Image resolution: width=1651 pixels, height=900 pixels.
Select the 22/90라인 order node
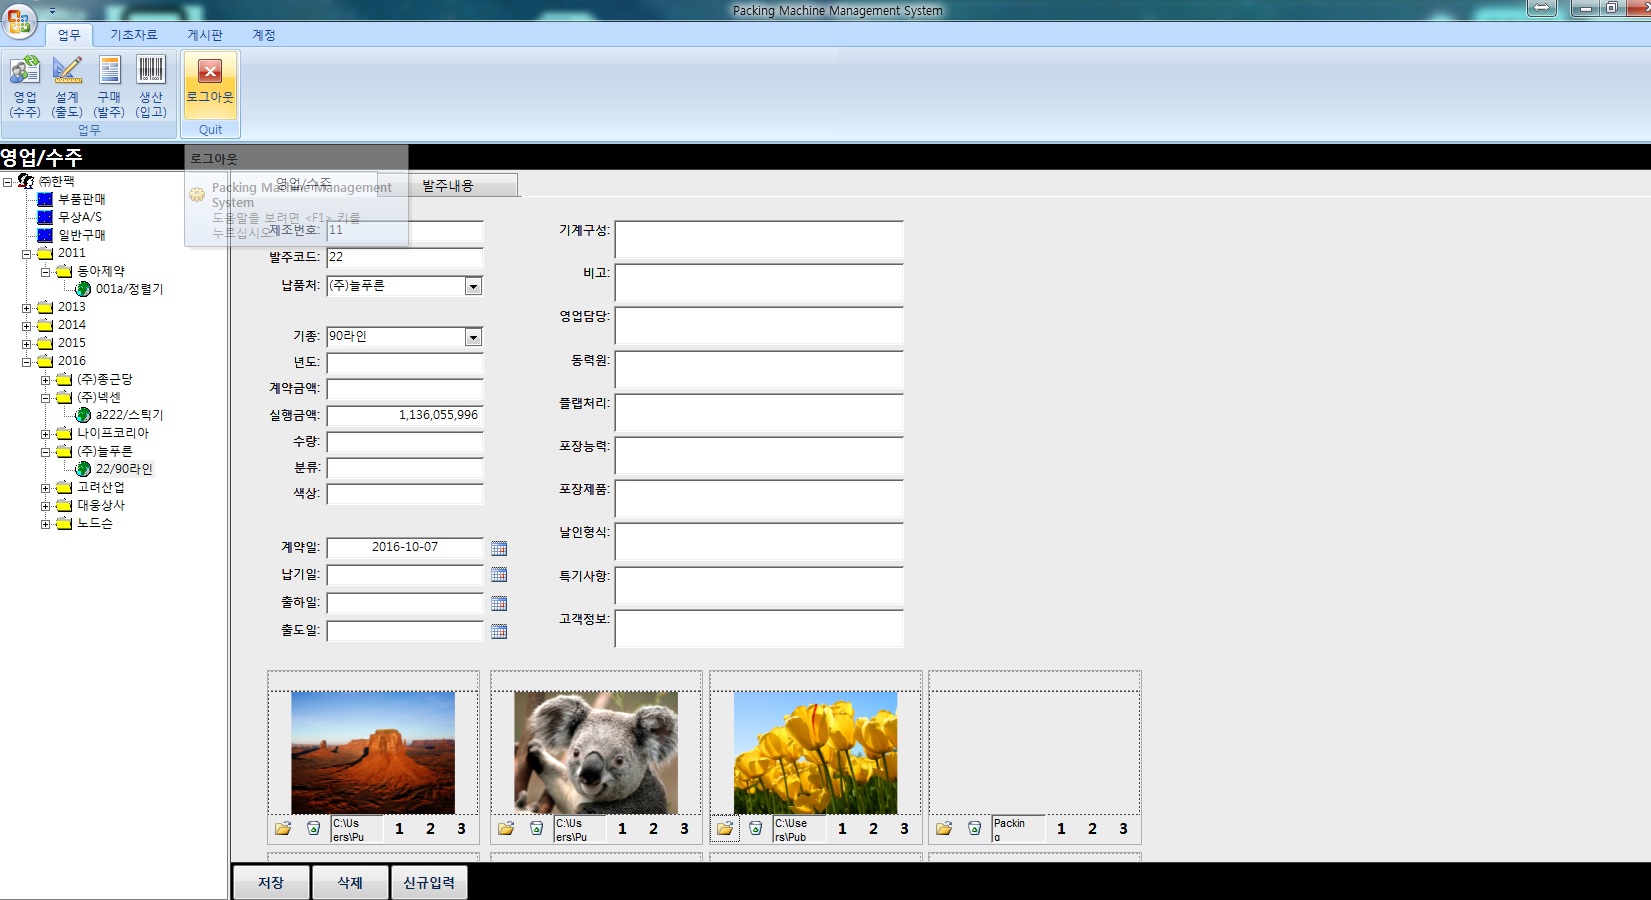[124, 469]
